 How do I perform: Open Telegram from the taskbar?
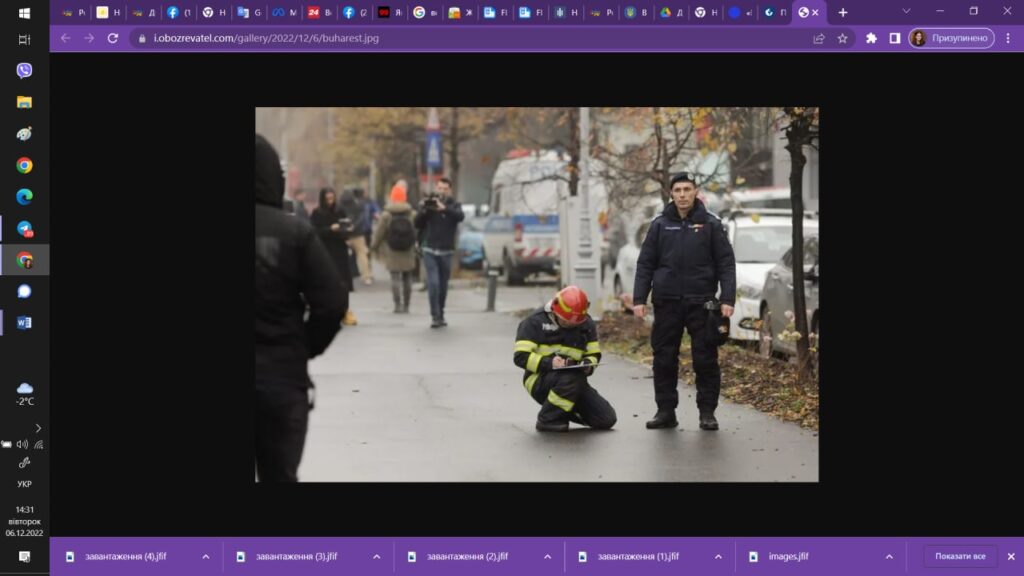24,228
